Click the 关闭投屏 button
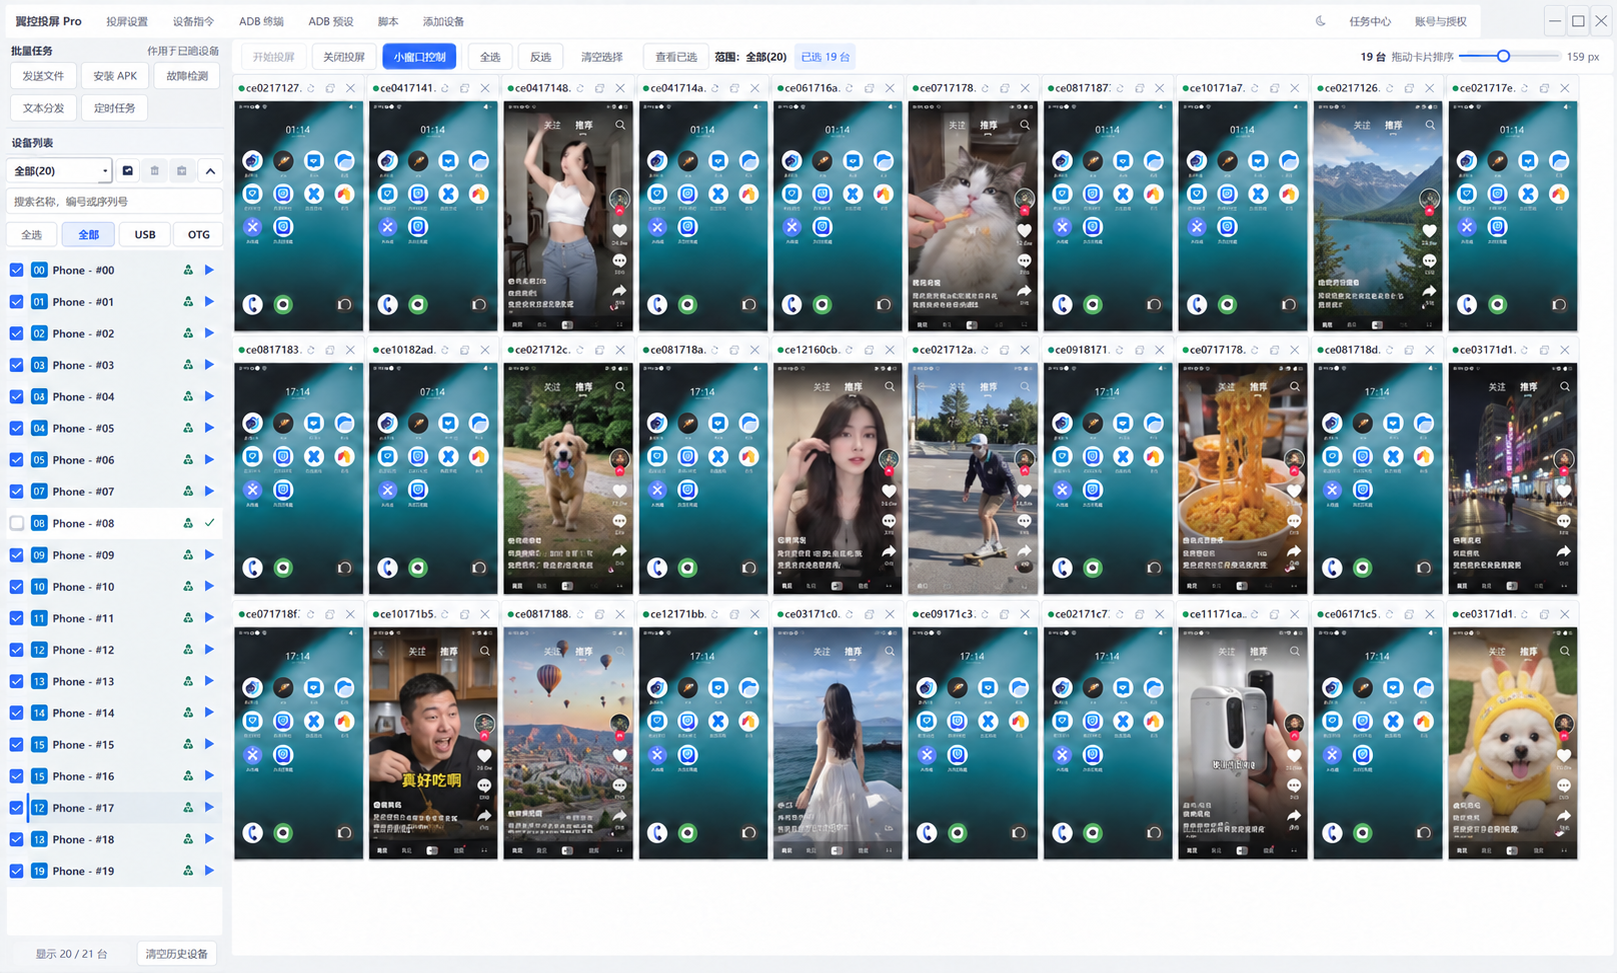 tap(344, 57)
